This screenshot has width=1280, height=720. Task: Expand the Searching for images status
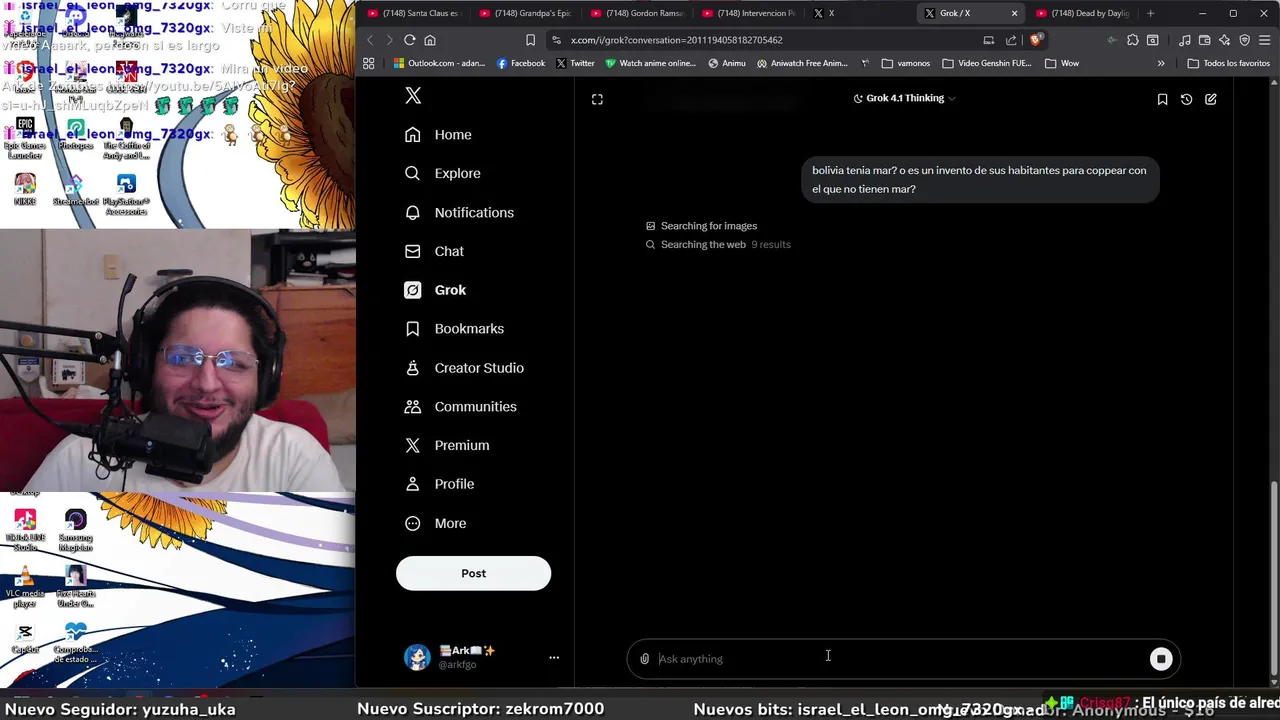pos(701,226)
